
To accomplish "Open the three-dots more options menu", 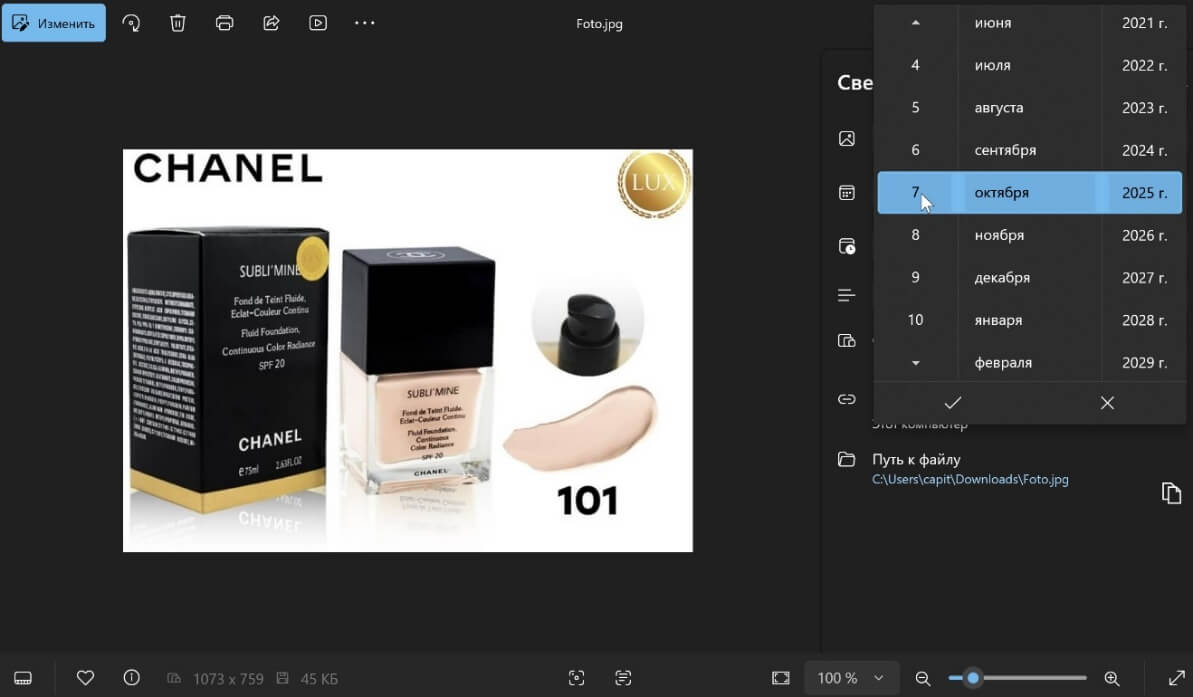I will (365, 23).
